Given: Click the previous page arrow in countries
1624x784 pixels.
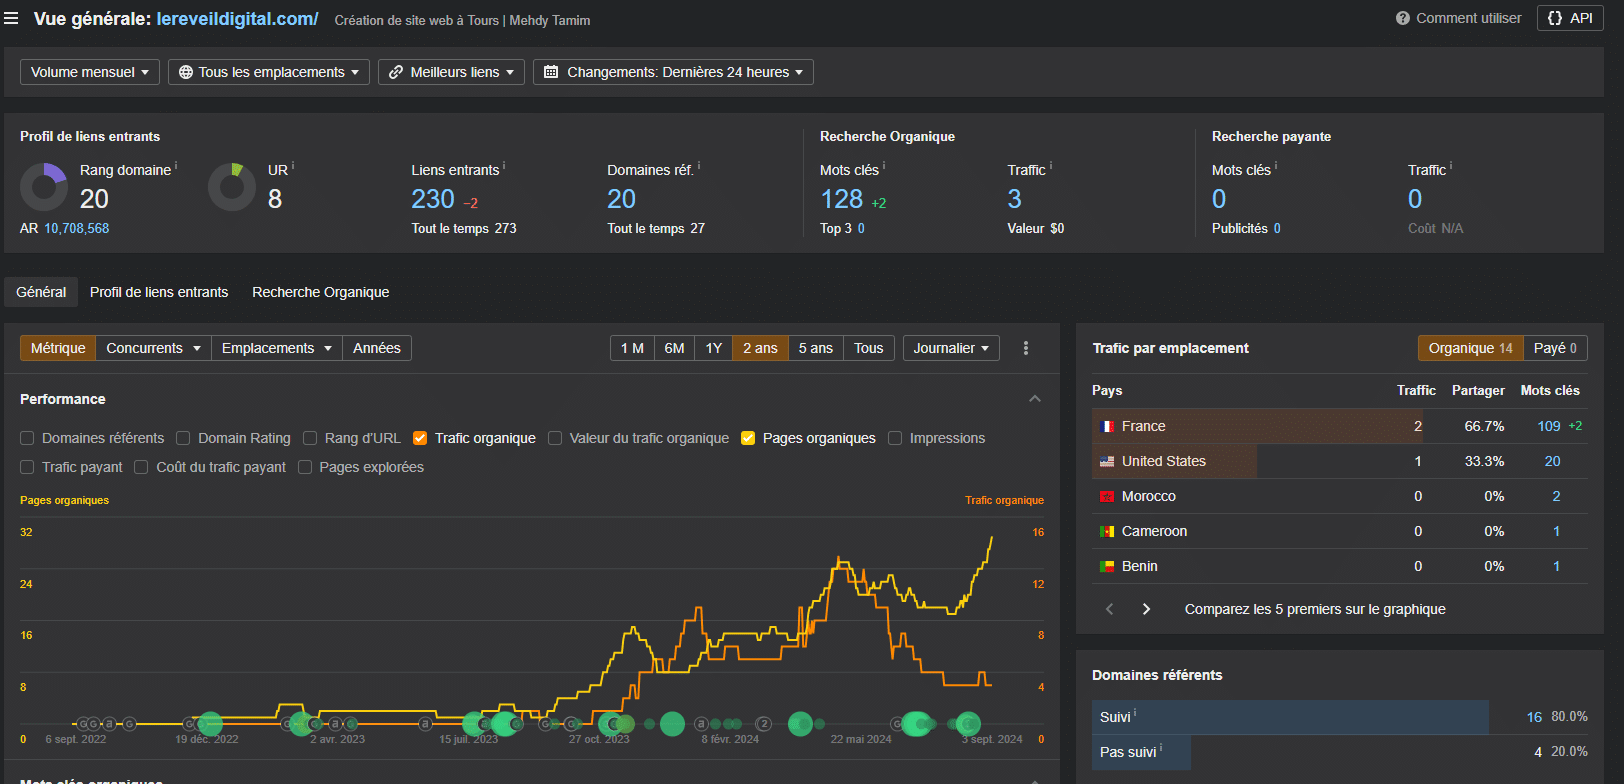Looking at the screenshot, I should (1109, 609).
